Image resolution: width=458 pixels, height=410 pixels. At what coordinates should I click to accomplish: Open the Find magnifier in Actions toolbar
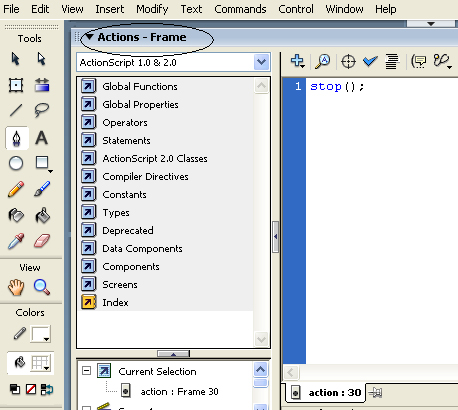click(322, 62)
